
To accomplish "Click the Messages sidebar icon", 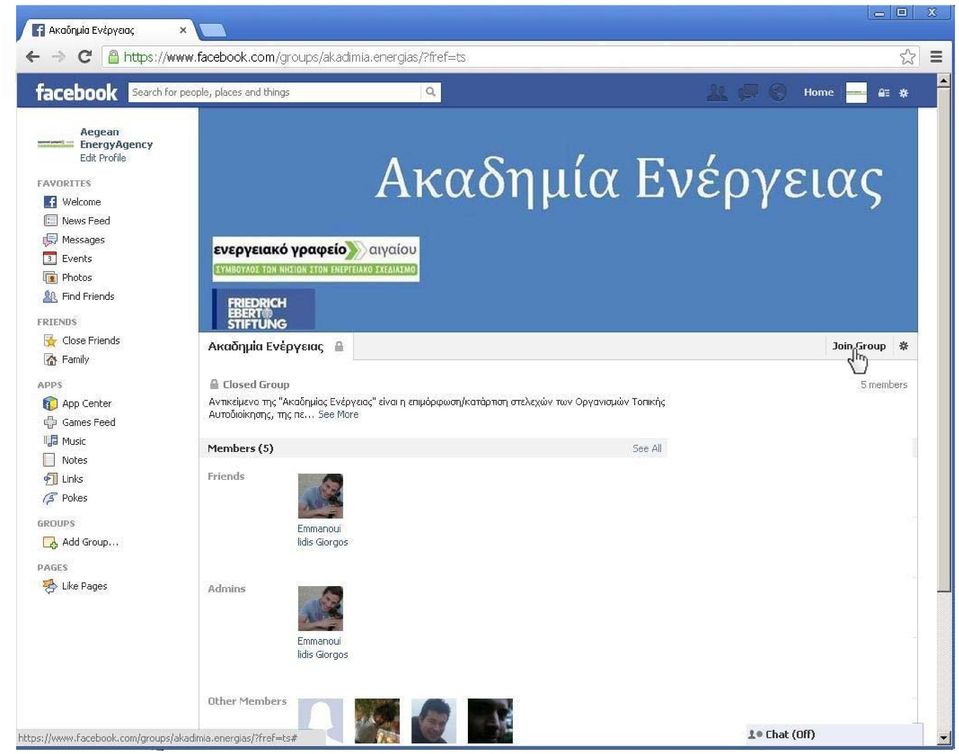I will tap(50, 240).
